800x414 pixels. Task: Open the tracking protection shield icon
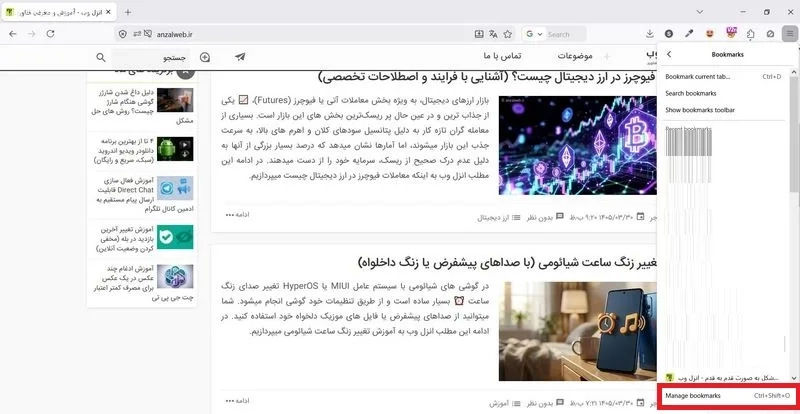coord(122,34)
